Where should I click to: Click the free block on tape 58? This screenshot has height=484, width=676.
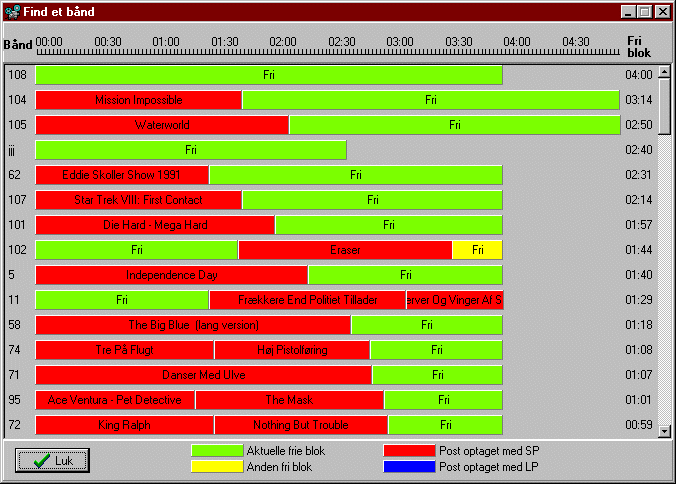pyautogui.click(x=427, y=325)
